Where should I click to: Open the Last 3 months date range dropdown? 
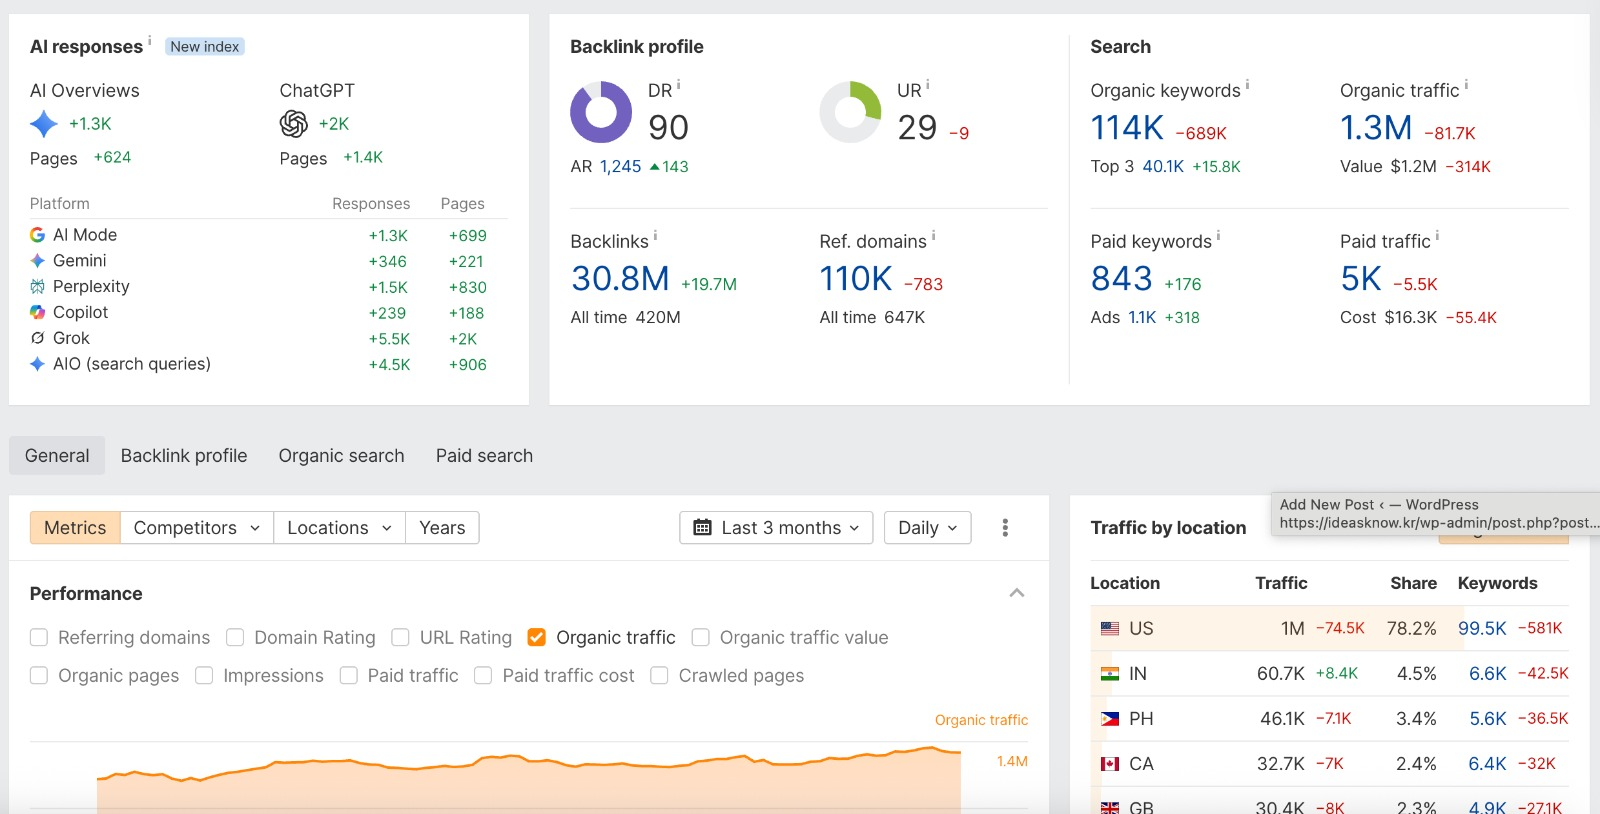[776, 528]
